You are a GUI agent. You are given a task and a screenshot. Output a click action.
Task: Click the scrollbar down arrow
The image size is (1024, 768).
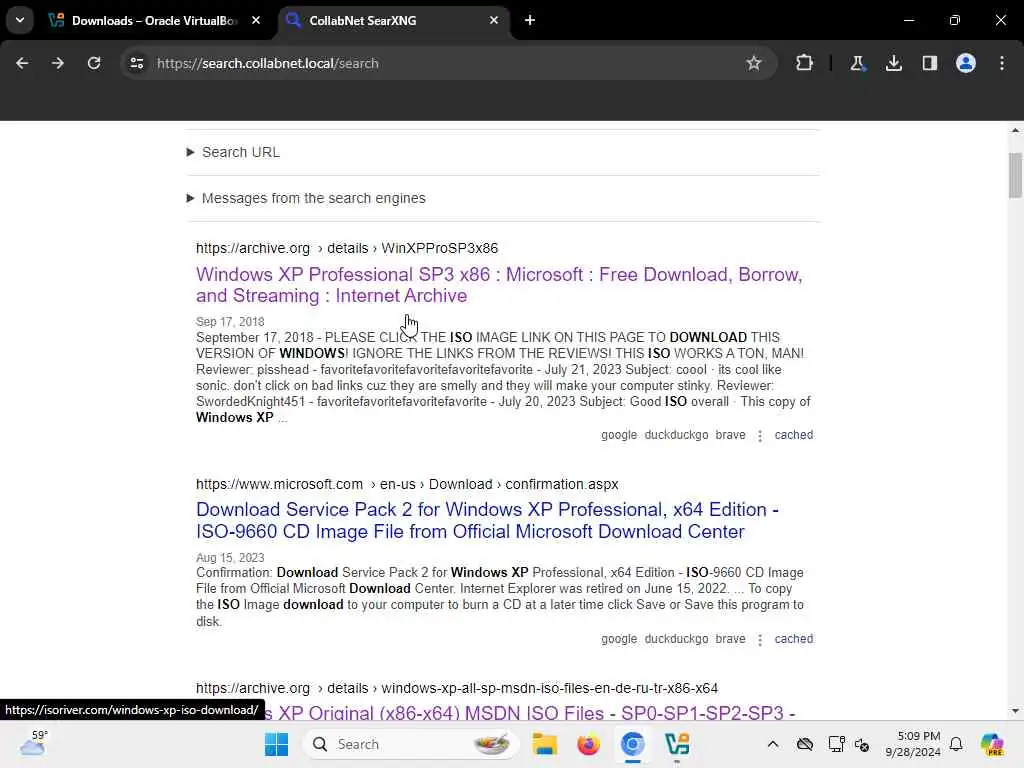coord(1015,711)
